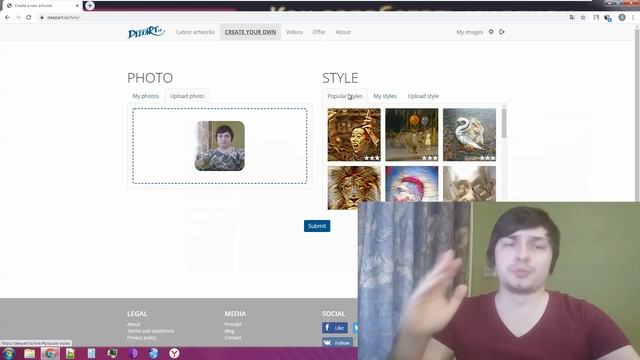Open the footer About link under LEGAL
The width and height of the screenshot is (640, 360).
[x=133, y=324]
